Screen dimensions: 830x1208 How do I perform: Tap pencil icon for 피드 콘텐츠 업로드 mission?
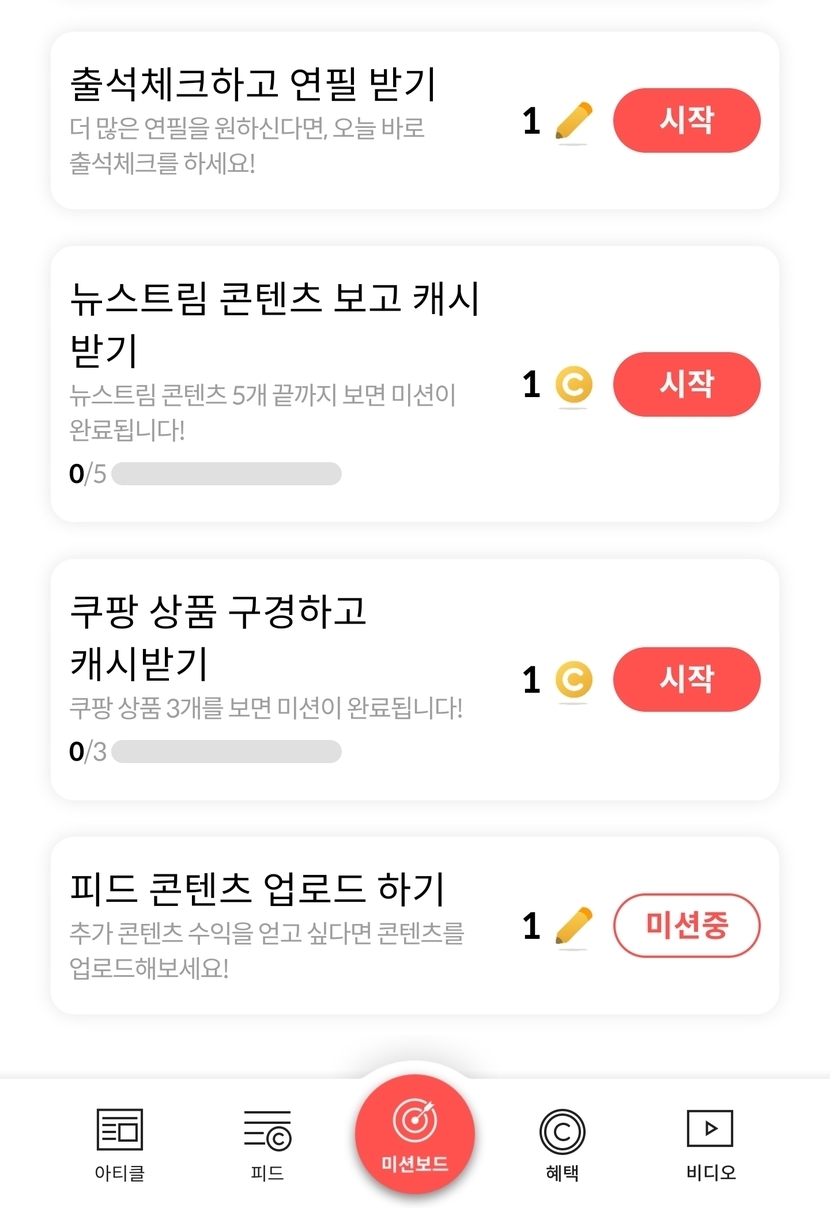[573, 926]
